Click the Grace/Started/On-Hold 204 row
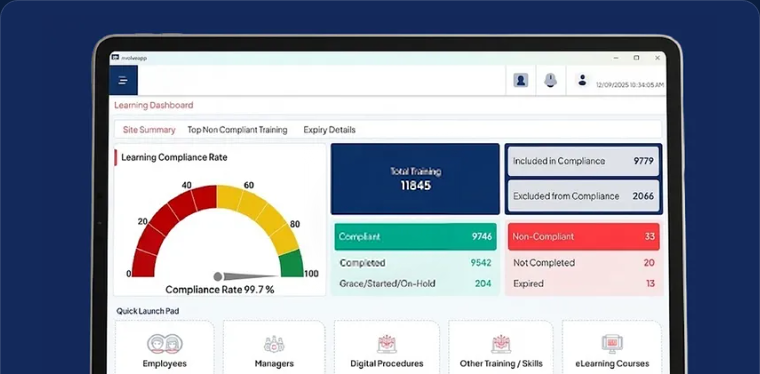Image resolution: width=760 pixels, height=374 pixels. pos(415,283)
